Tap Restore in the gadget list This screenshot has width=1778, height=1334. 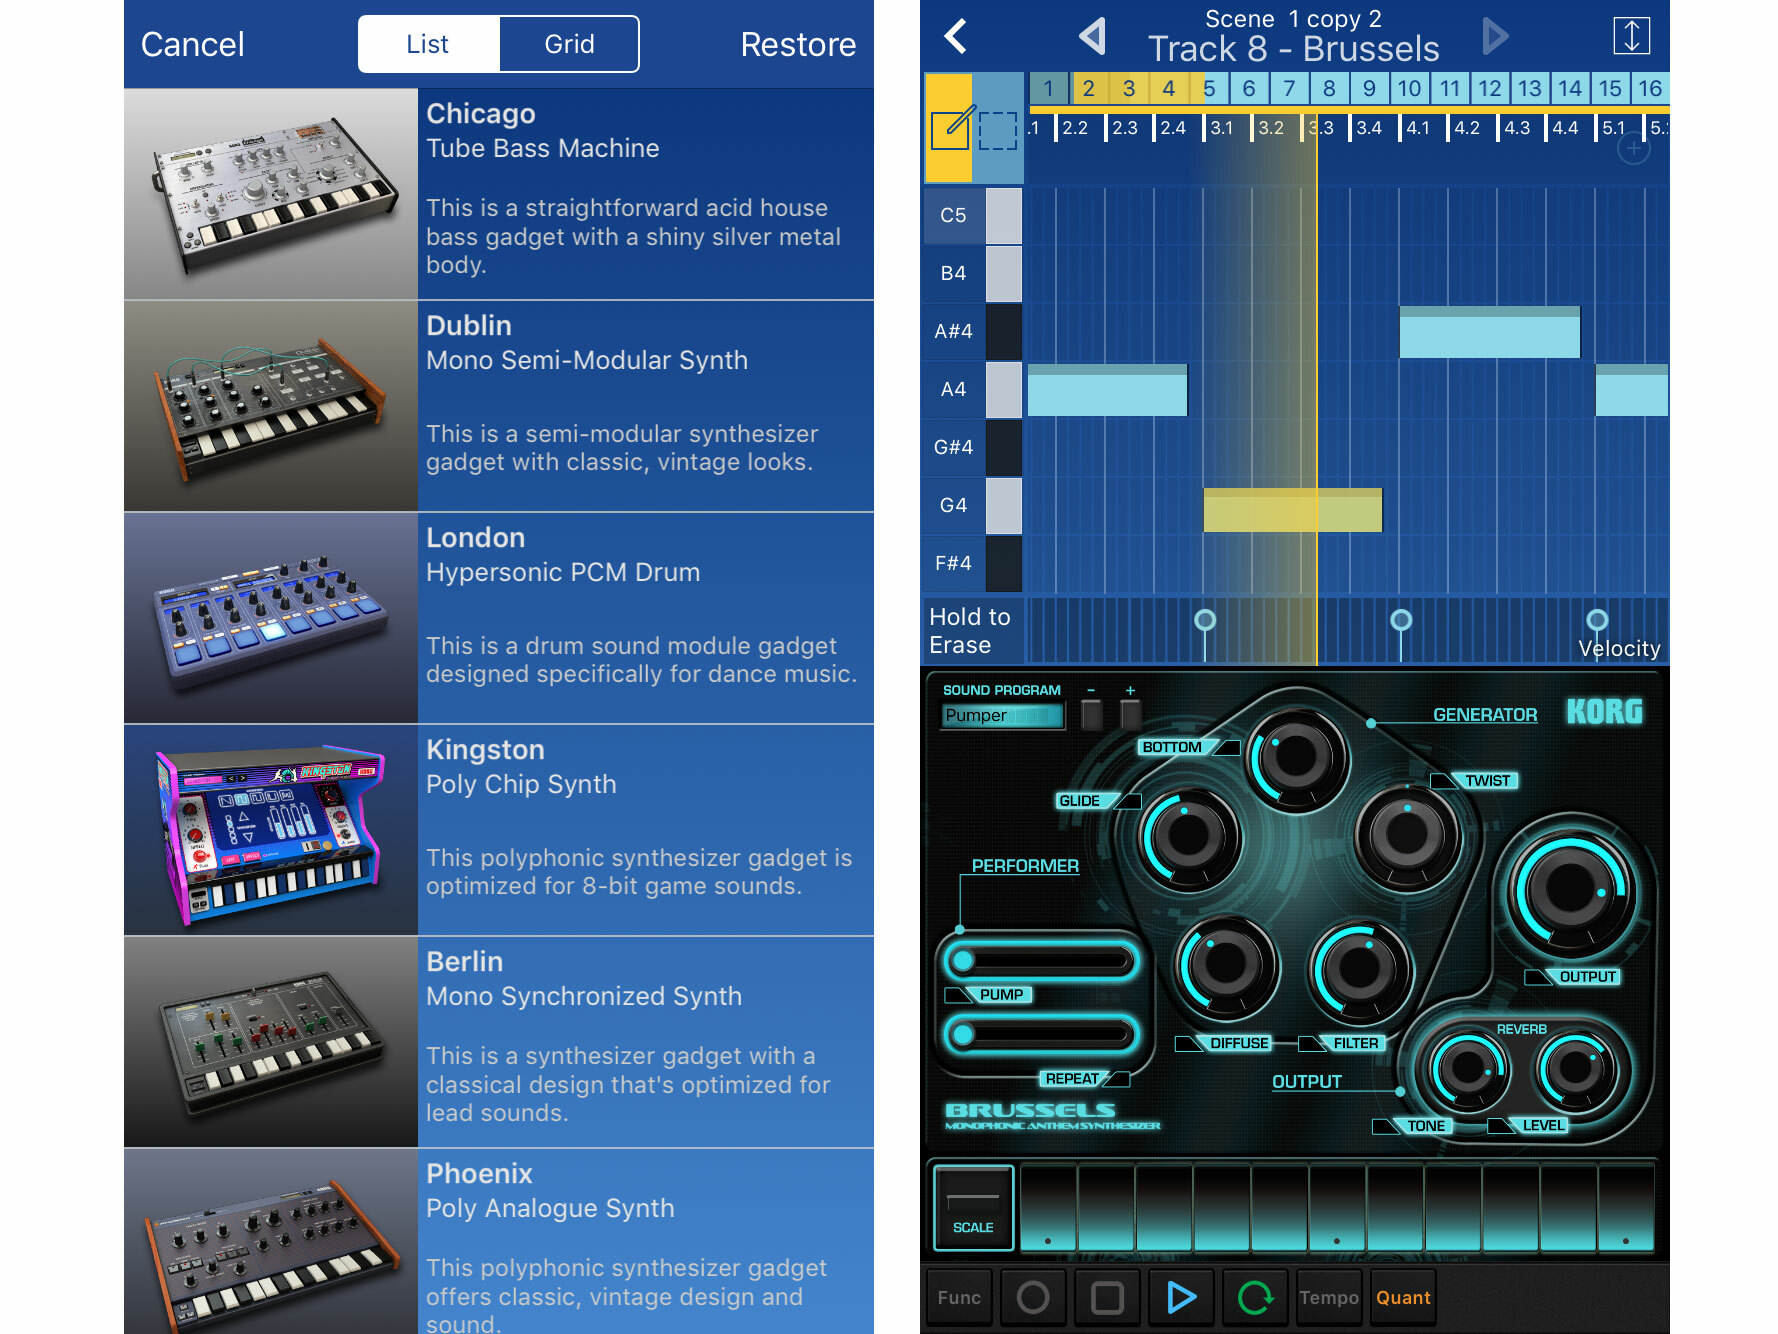(x=798, y=44)
